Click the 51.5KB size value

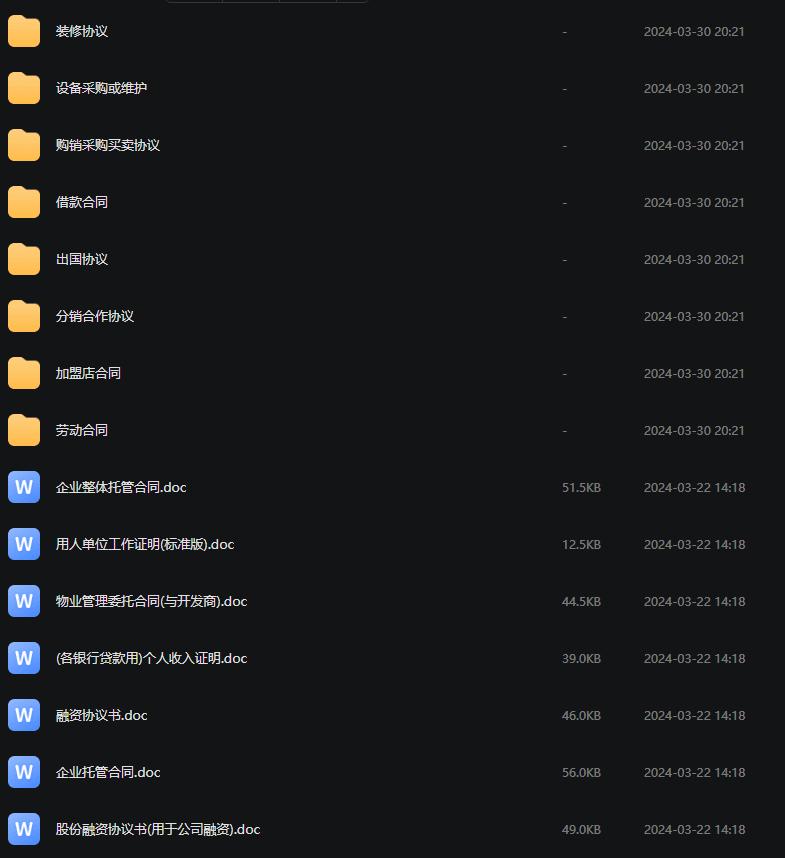[x=582, y=488]
